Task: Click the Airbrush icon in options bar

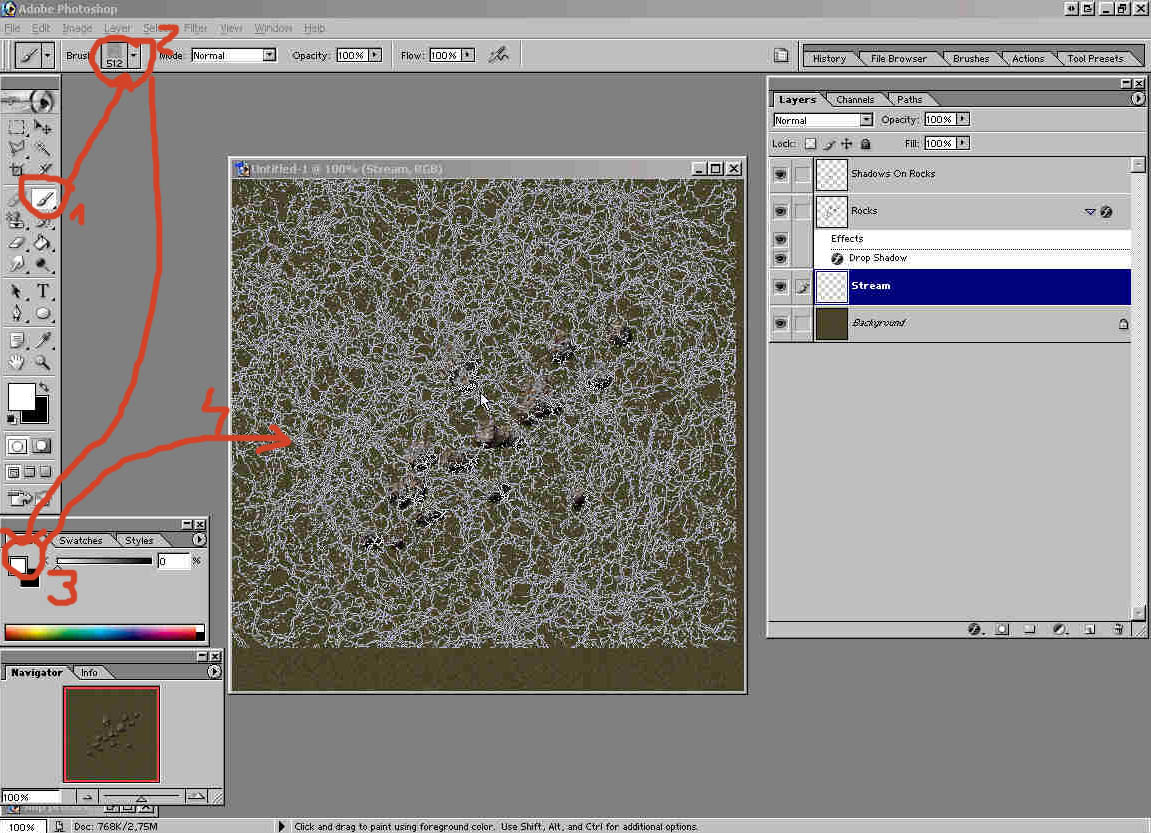Action: 498,56
